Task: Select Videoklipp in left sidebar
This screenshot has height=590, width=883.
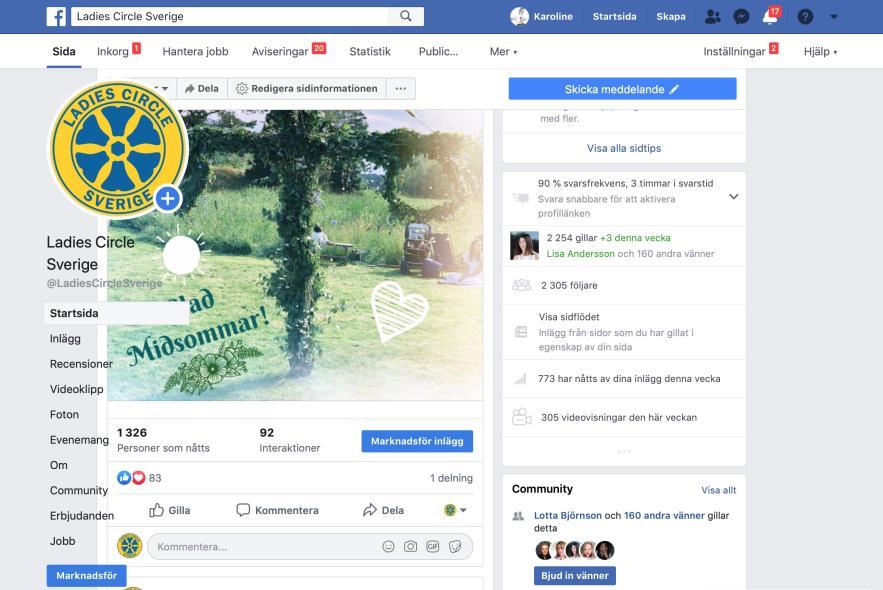Action: tap(77, 389)
